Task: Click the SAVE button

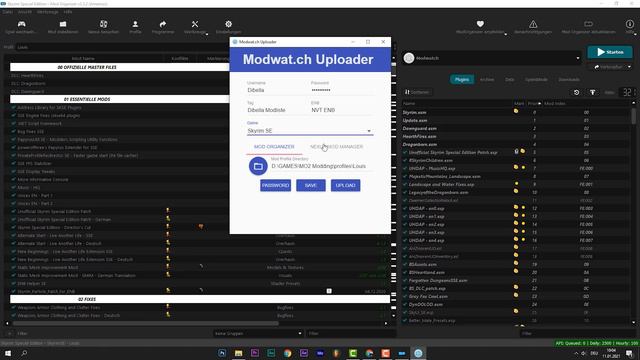Action: click(311, 186)
